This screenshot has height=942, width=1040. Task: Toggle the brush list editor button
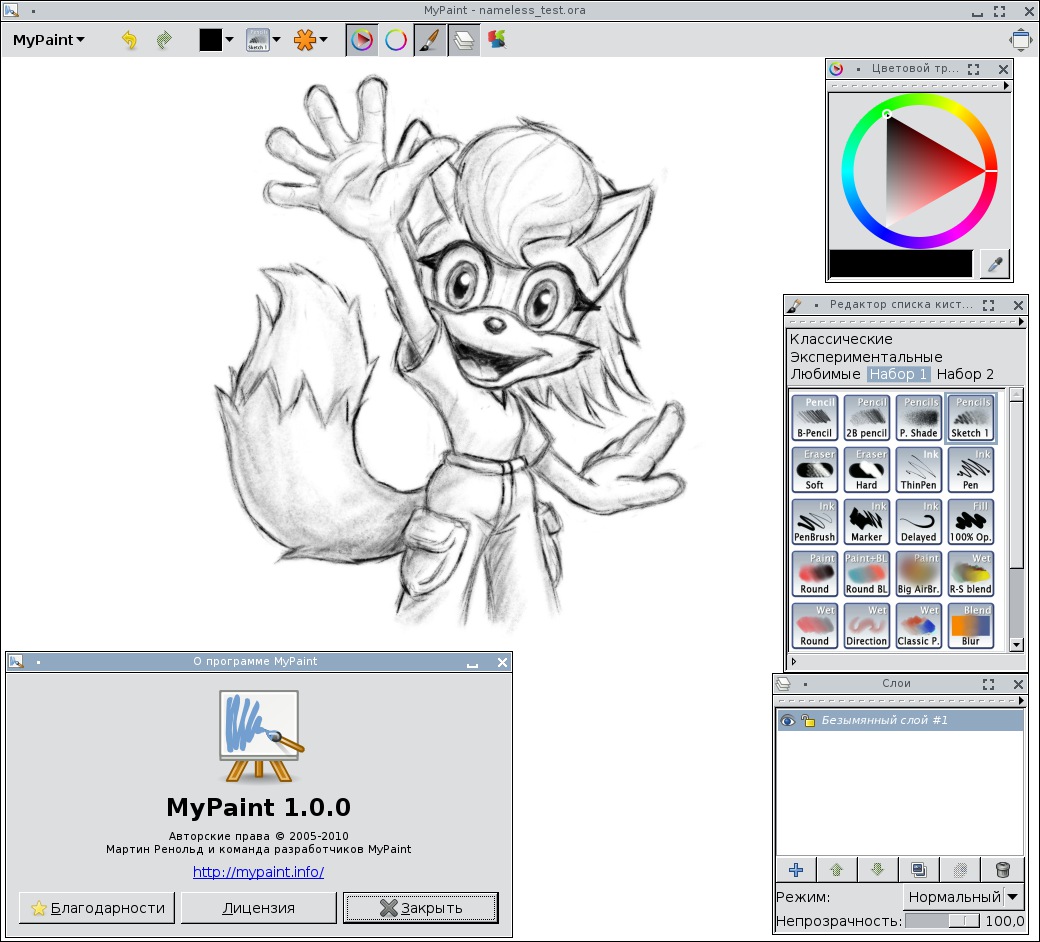click(430, 40)
